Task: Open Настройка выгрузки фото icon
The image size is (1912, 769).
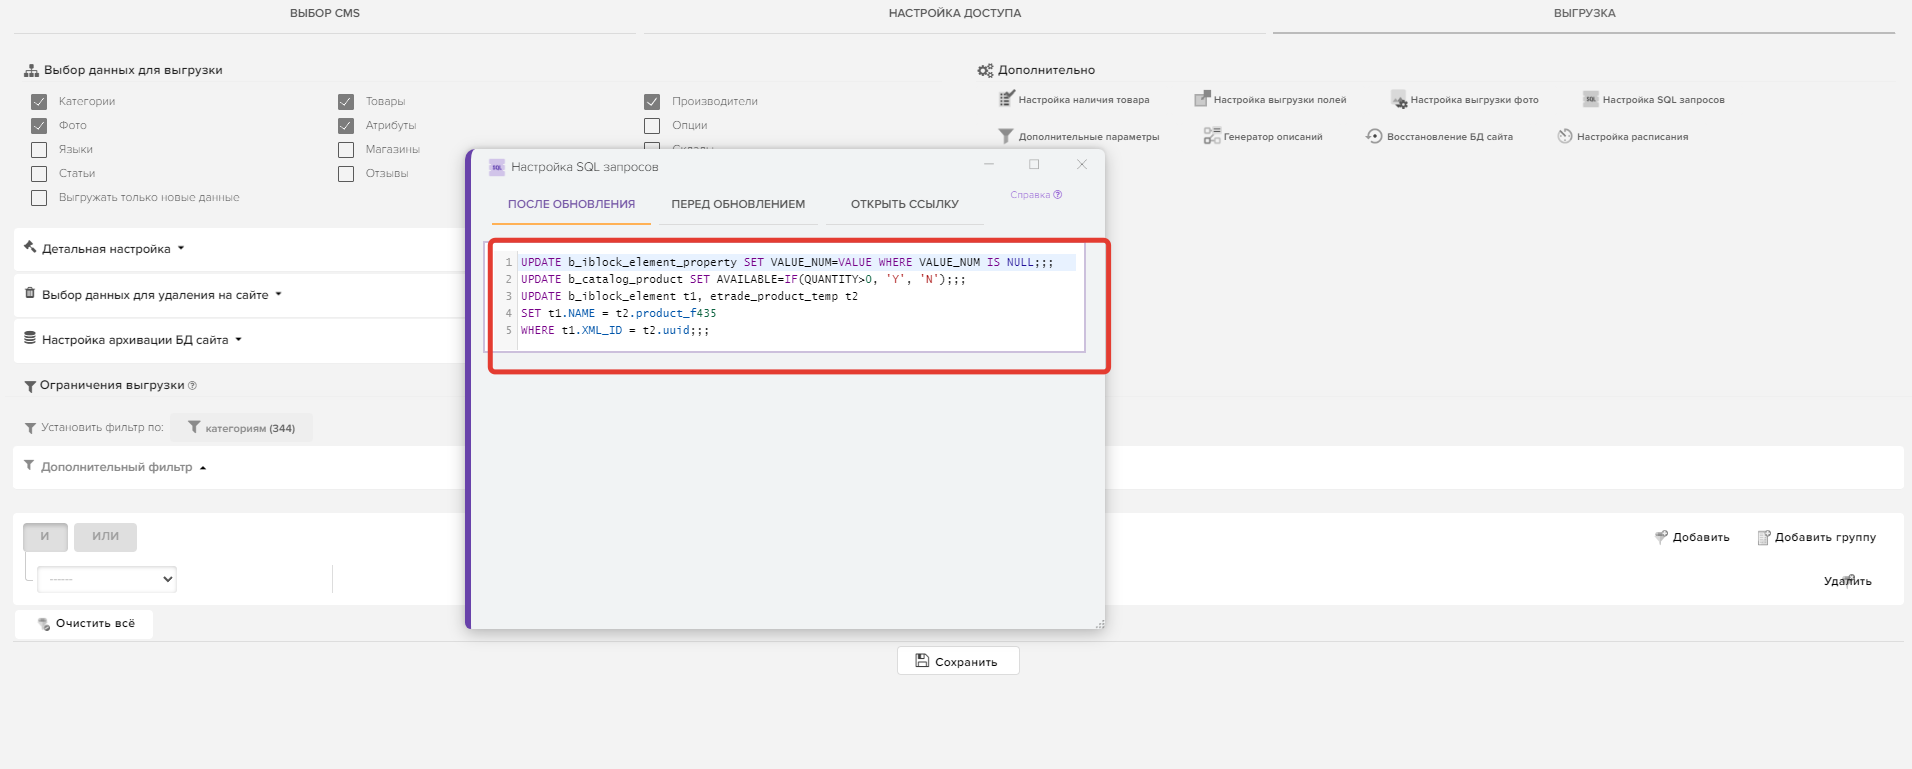Action: point(1399,99)
